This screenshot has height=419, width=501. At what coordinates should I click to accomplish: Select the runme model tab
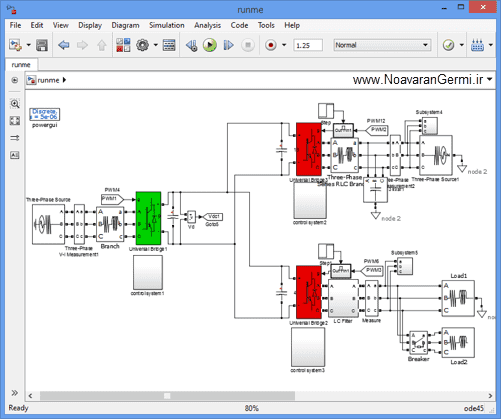coord(21,65)
